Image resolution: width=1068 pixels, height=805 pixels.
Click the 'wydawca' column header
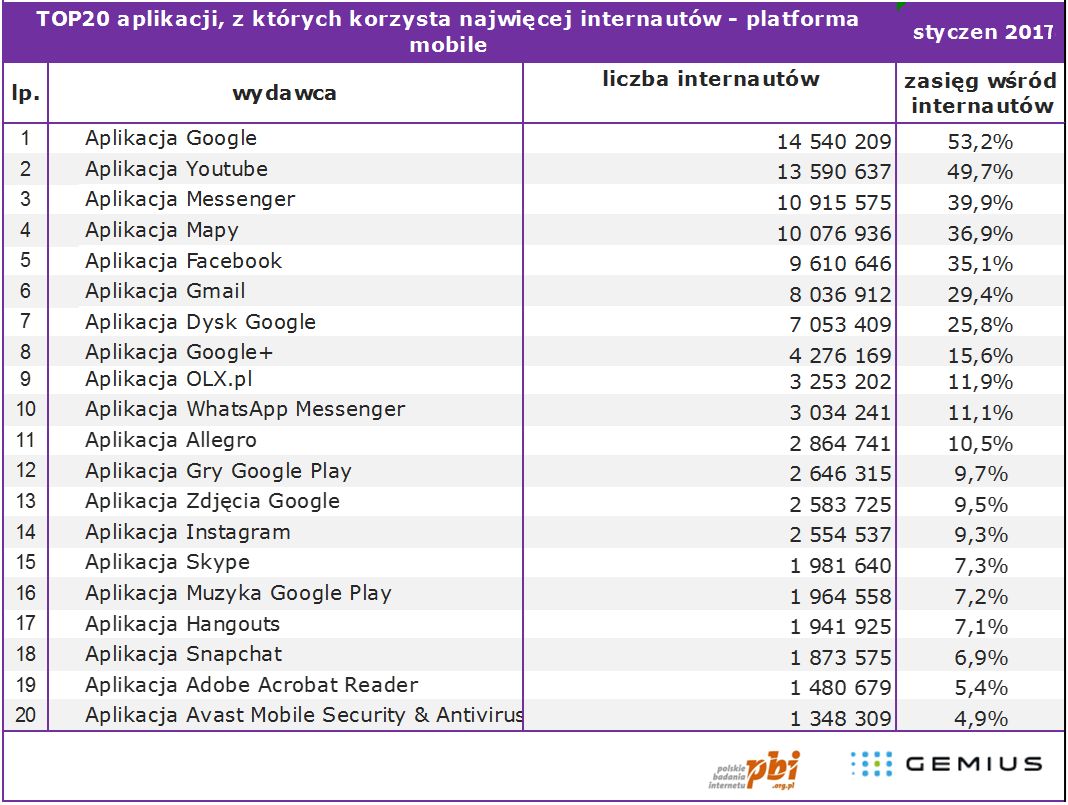point(284,93)
